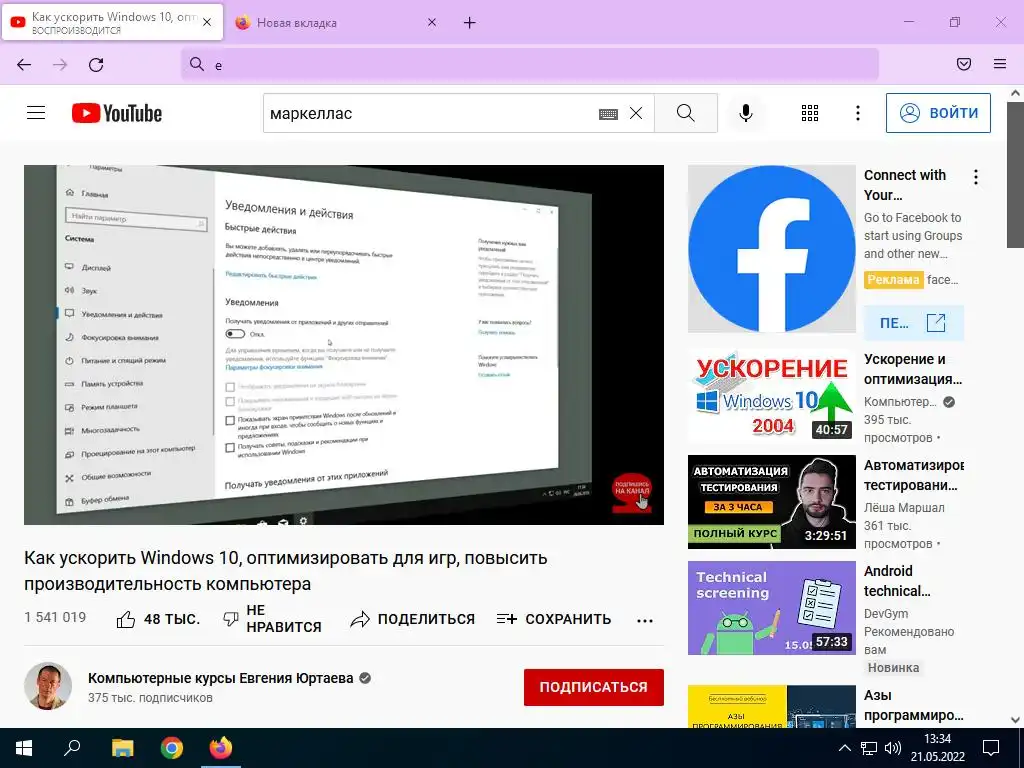Like the video with thumbs up

pyautogui.click(x=157, y=619)
